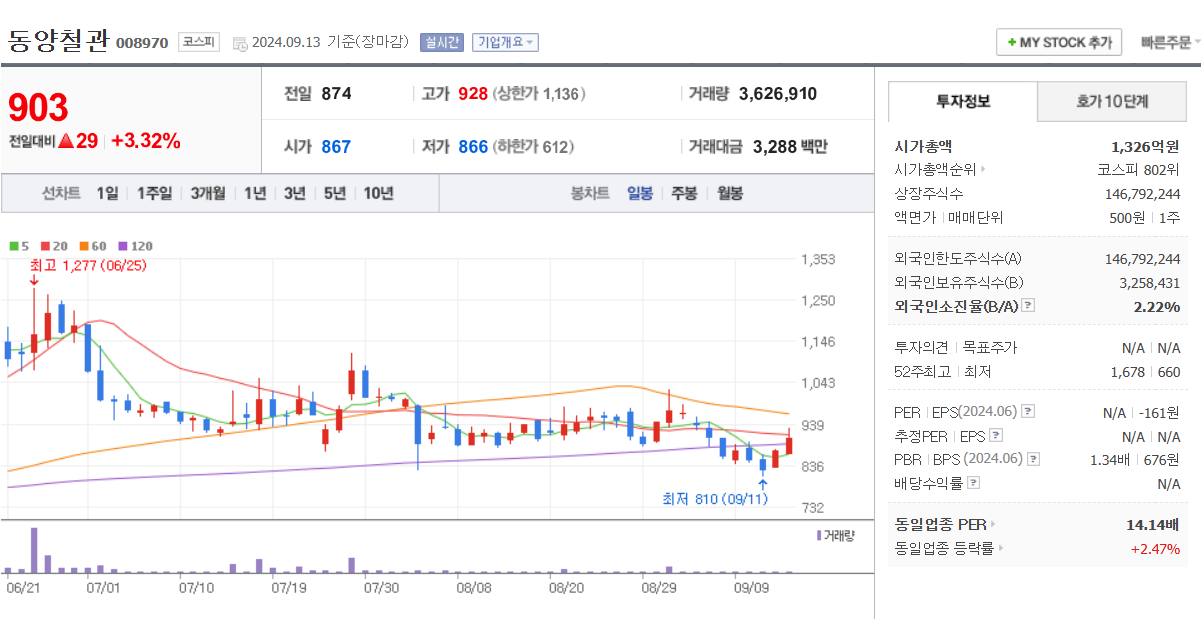Click the 3,258,431 foreign holdings value
This screenshot has width=1201, height=619.
[1149, 283]
